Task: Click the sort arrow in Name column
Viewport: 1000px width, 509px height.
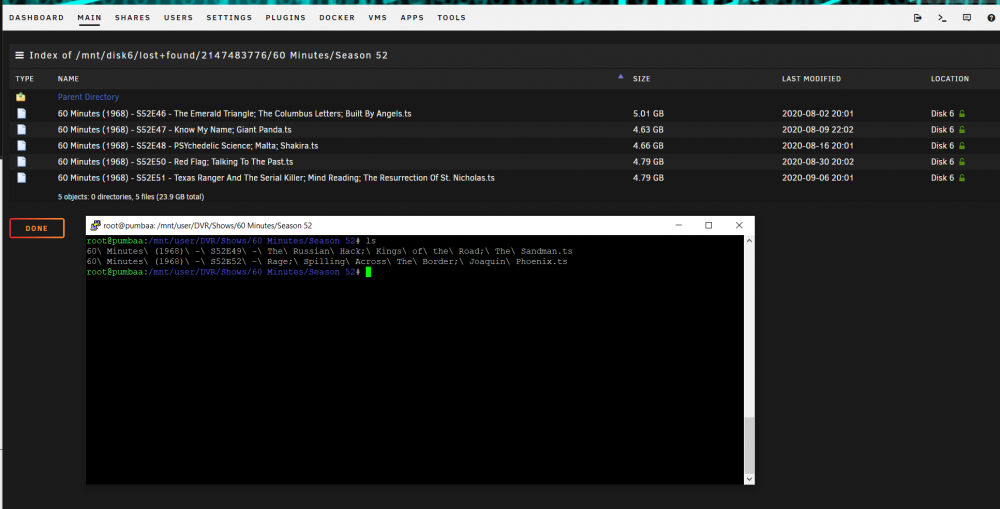Action: [621, 77]
